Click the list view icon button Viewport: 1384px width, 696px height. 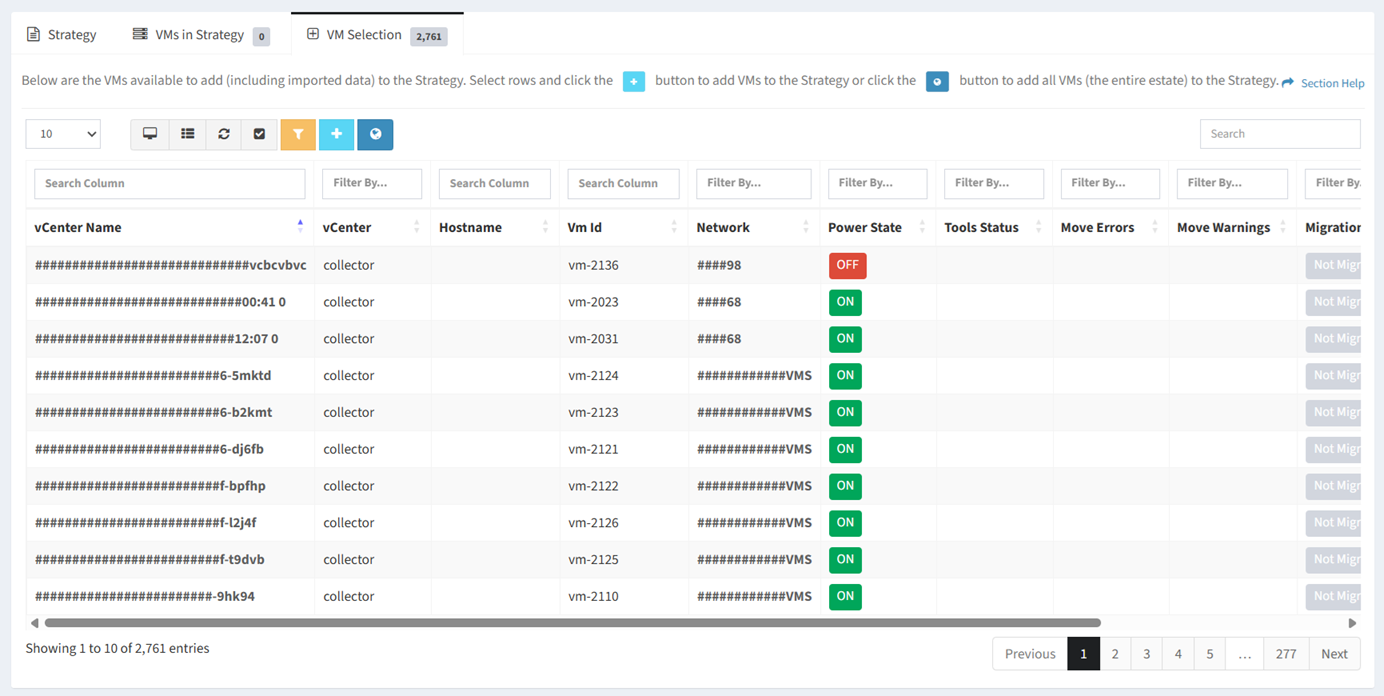click(188, 134)
